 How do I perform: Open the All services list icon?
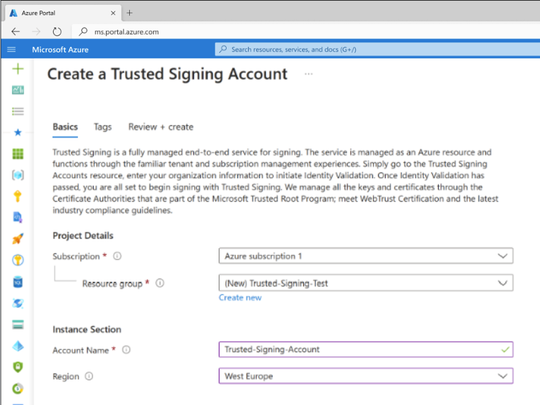click(x=18, y=111)
